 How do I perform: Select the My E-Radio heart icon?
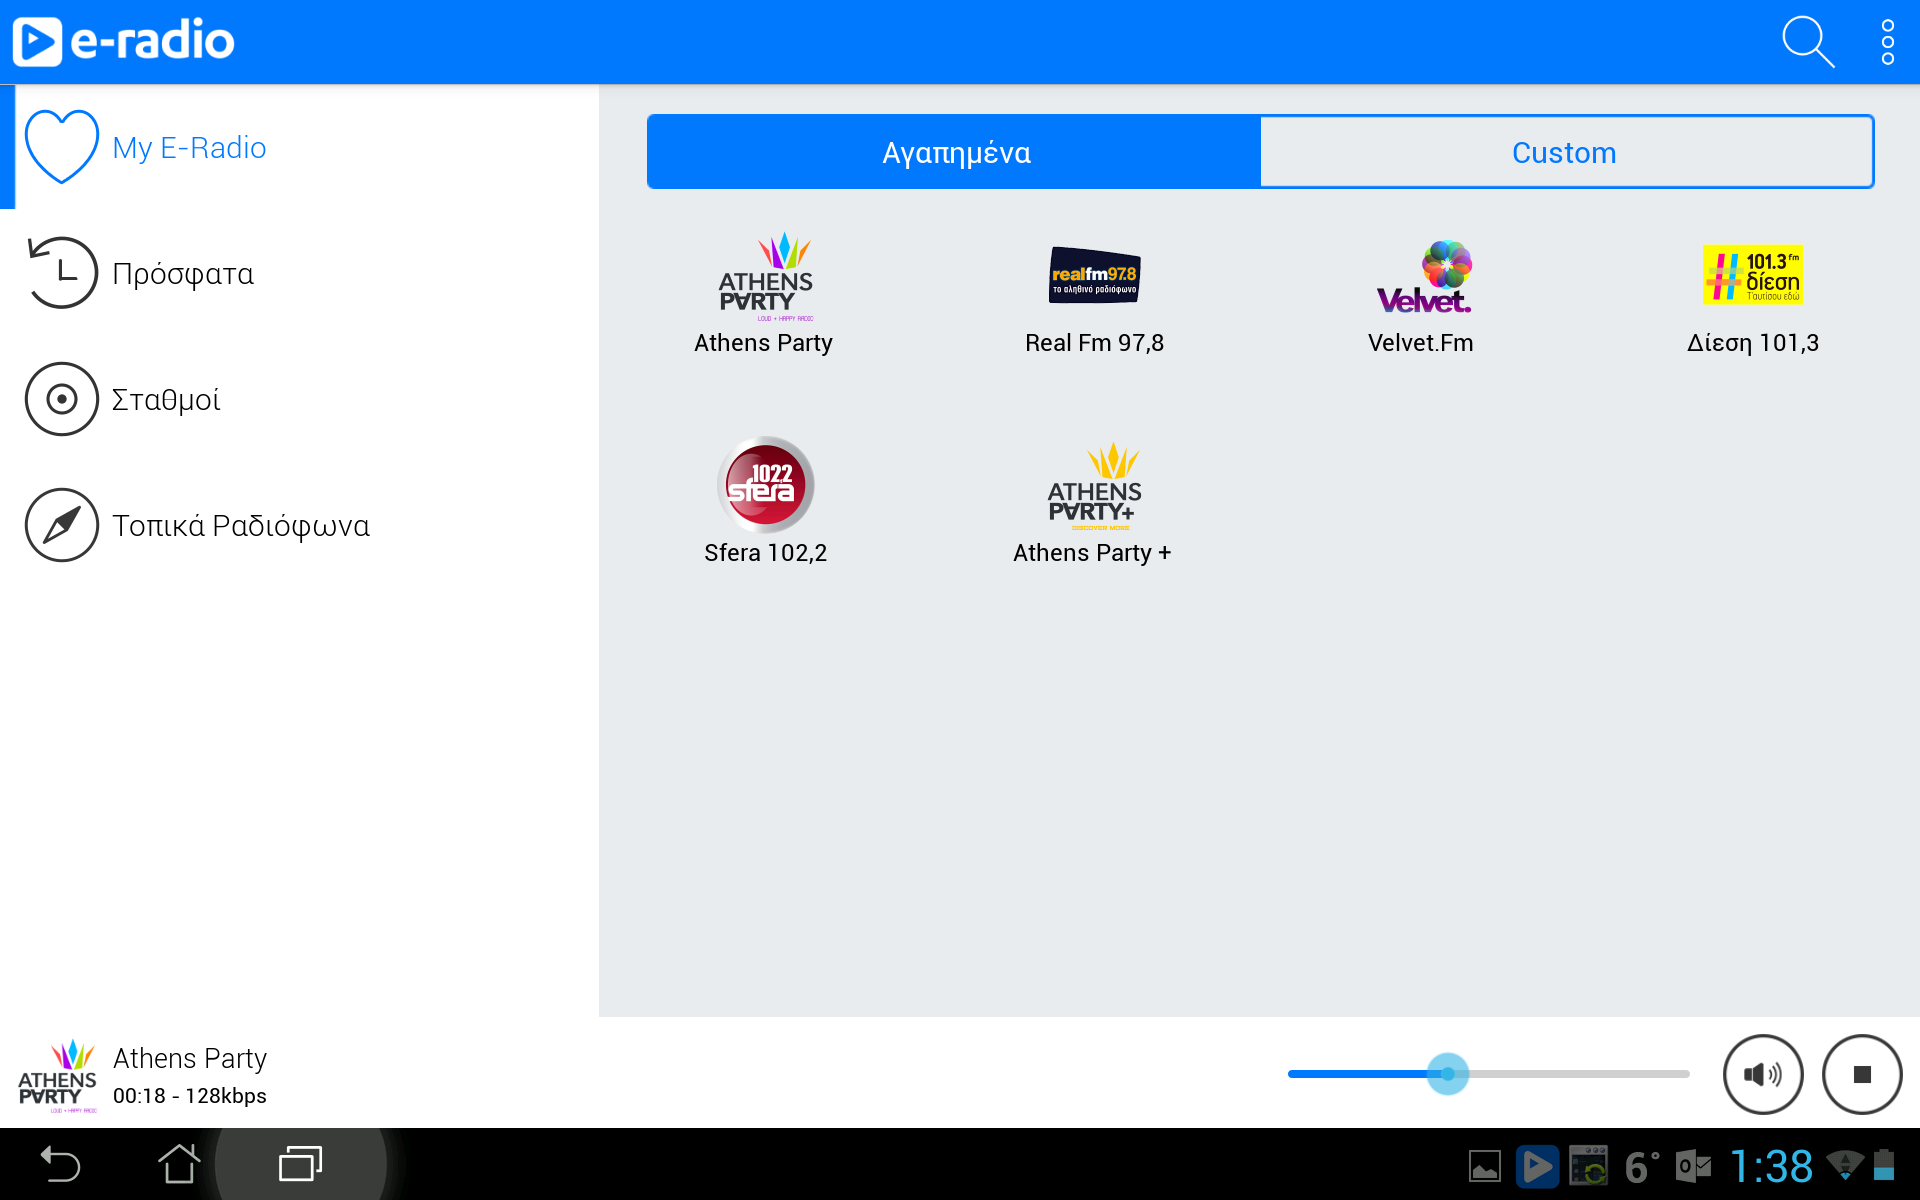(61, 146)
